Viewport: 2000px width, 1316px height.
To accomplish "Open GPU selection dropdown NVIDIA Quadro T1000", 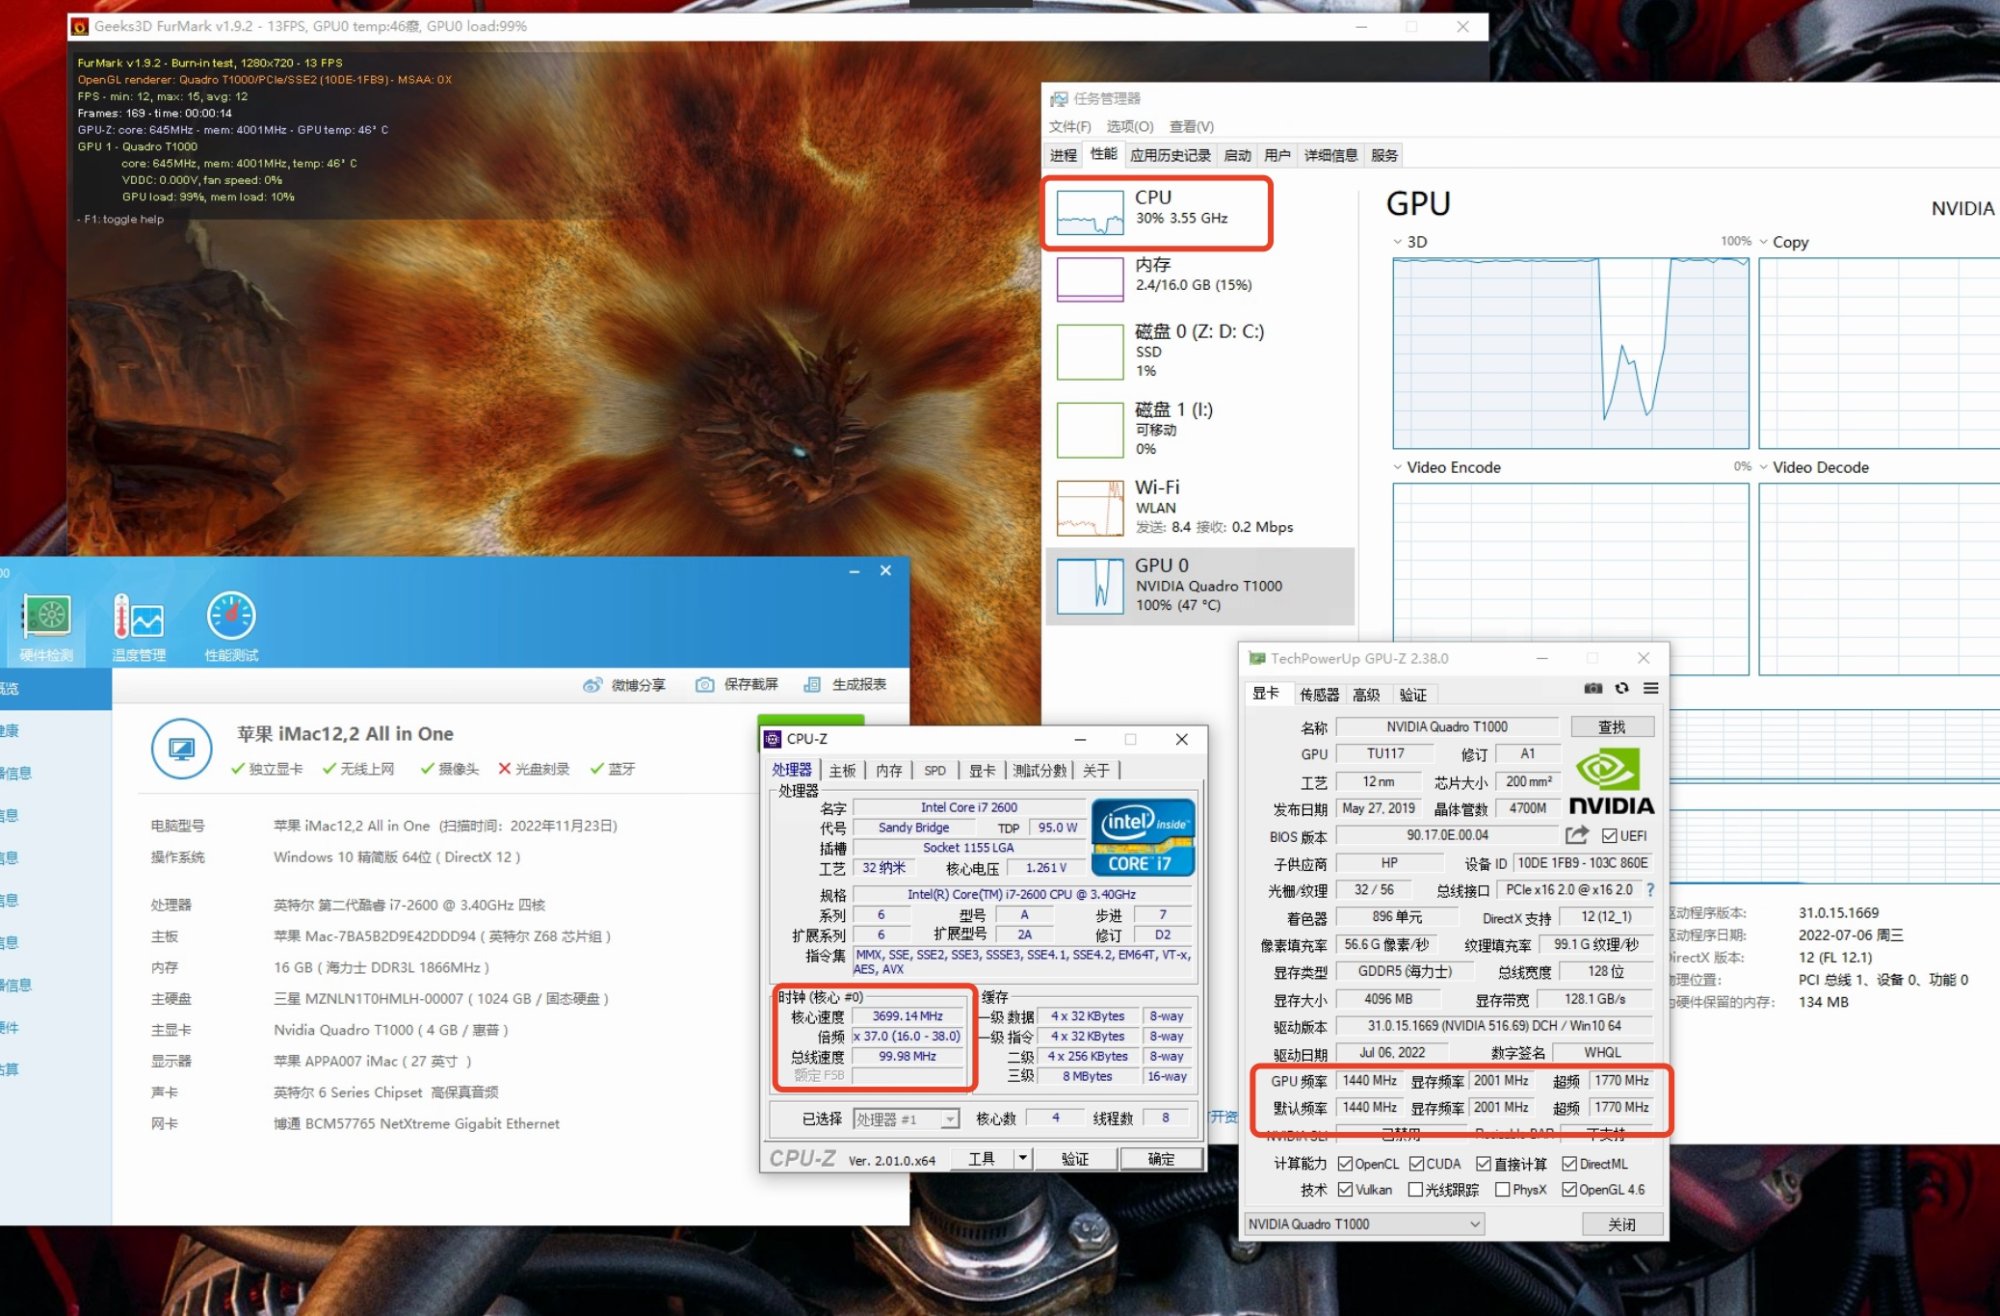I will pos(1364,1224).
